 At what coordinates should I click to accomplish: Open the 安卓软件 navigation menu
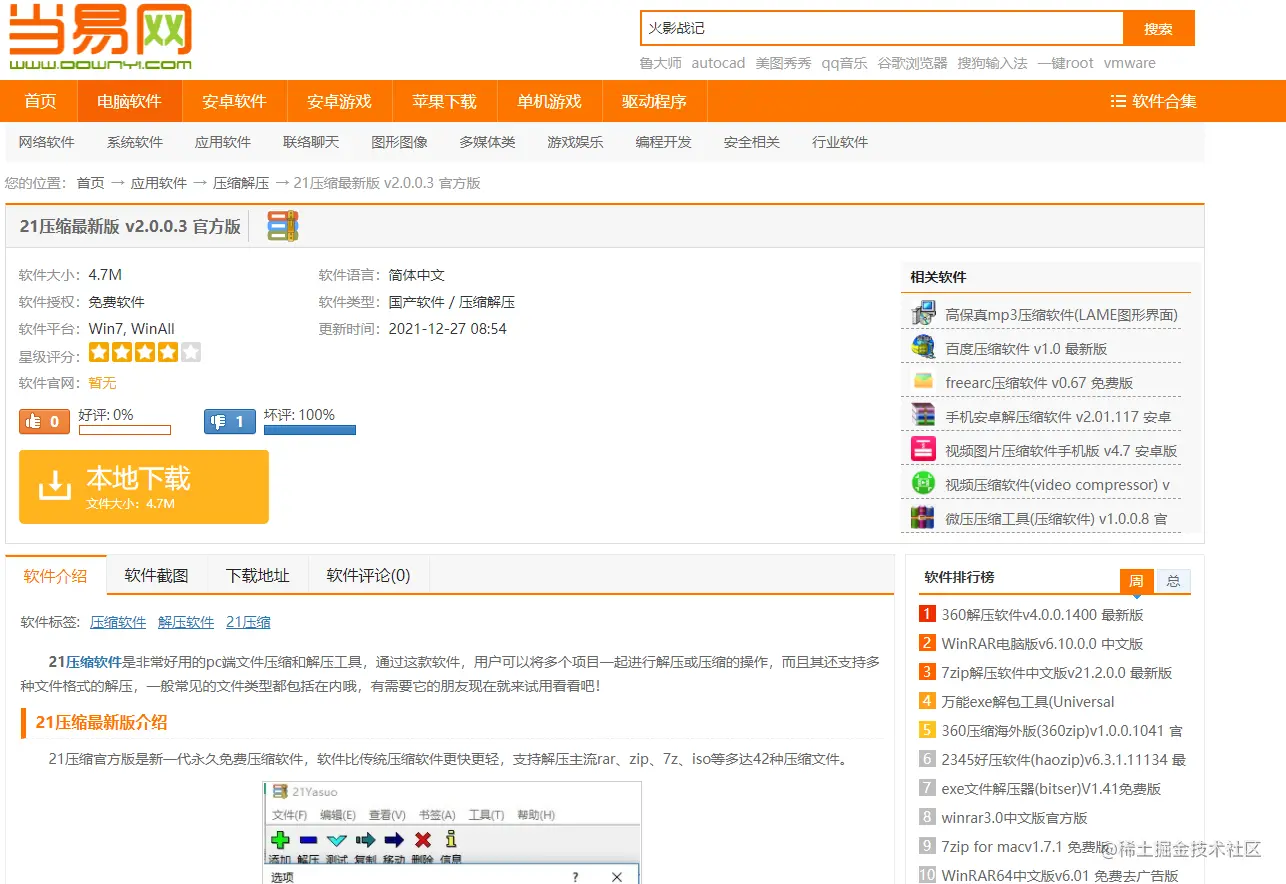tap(234, 101)
